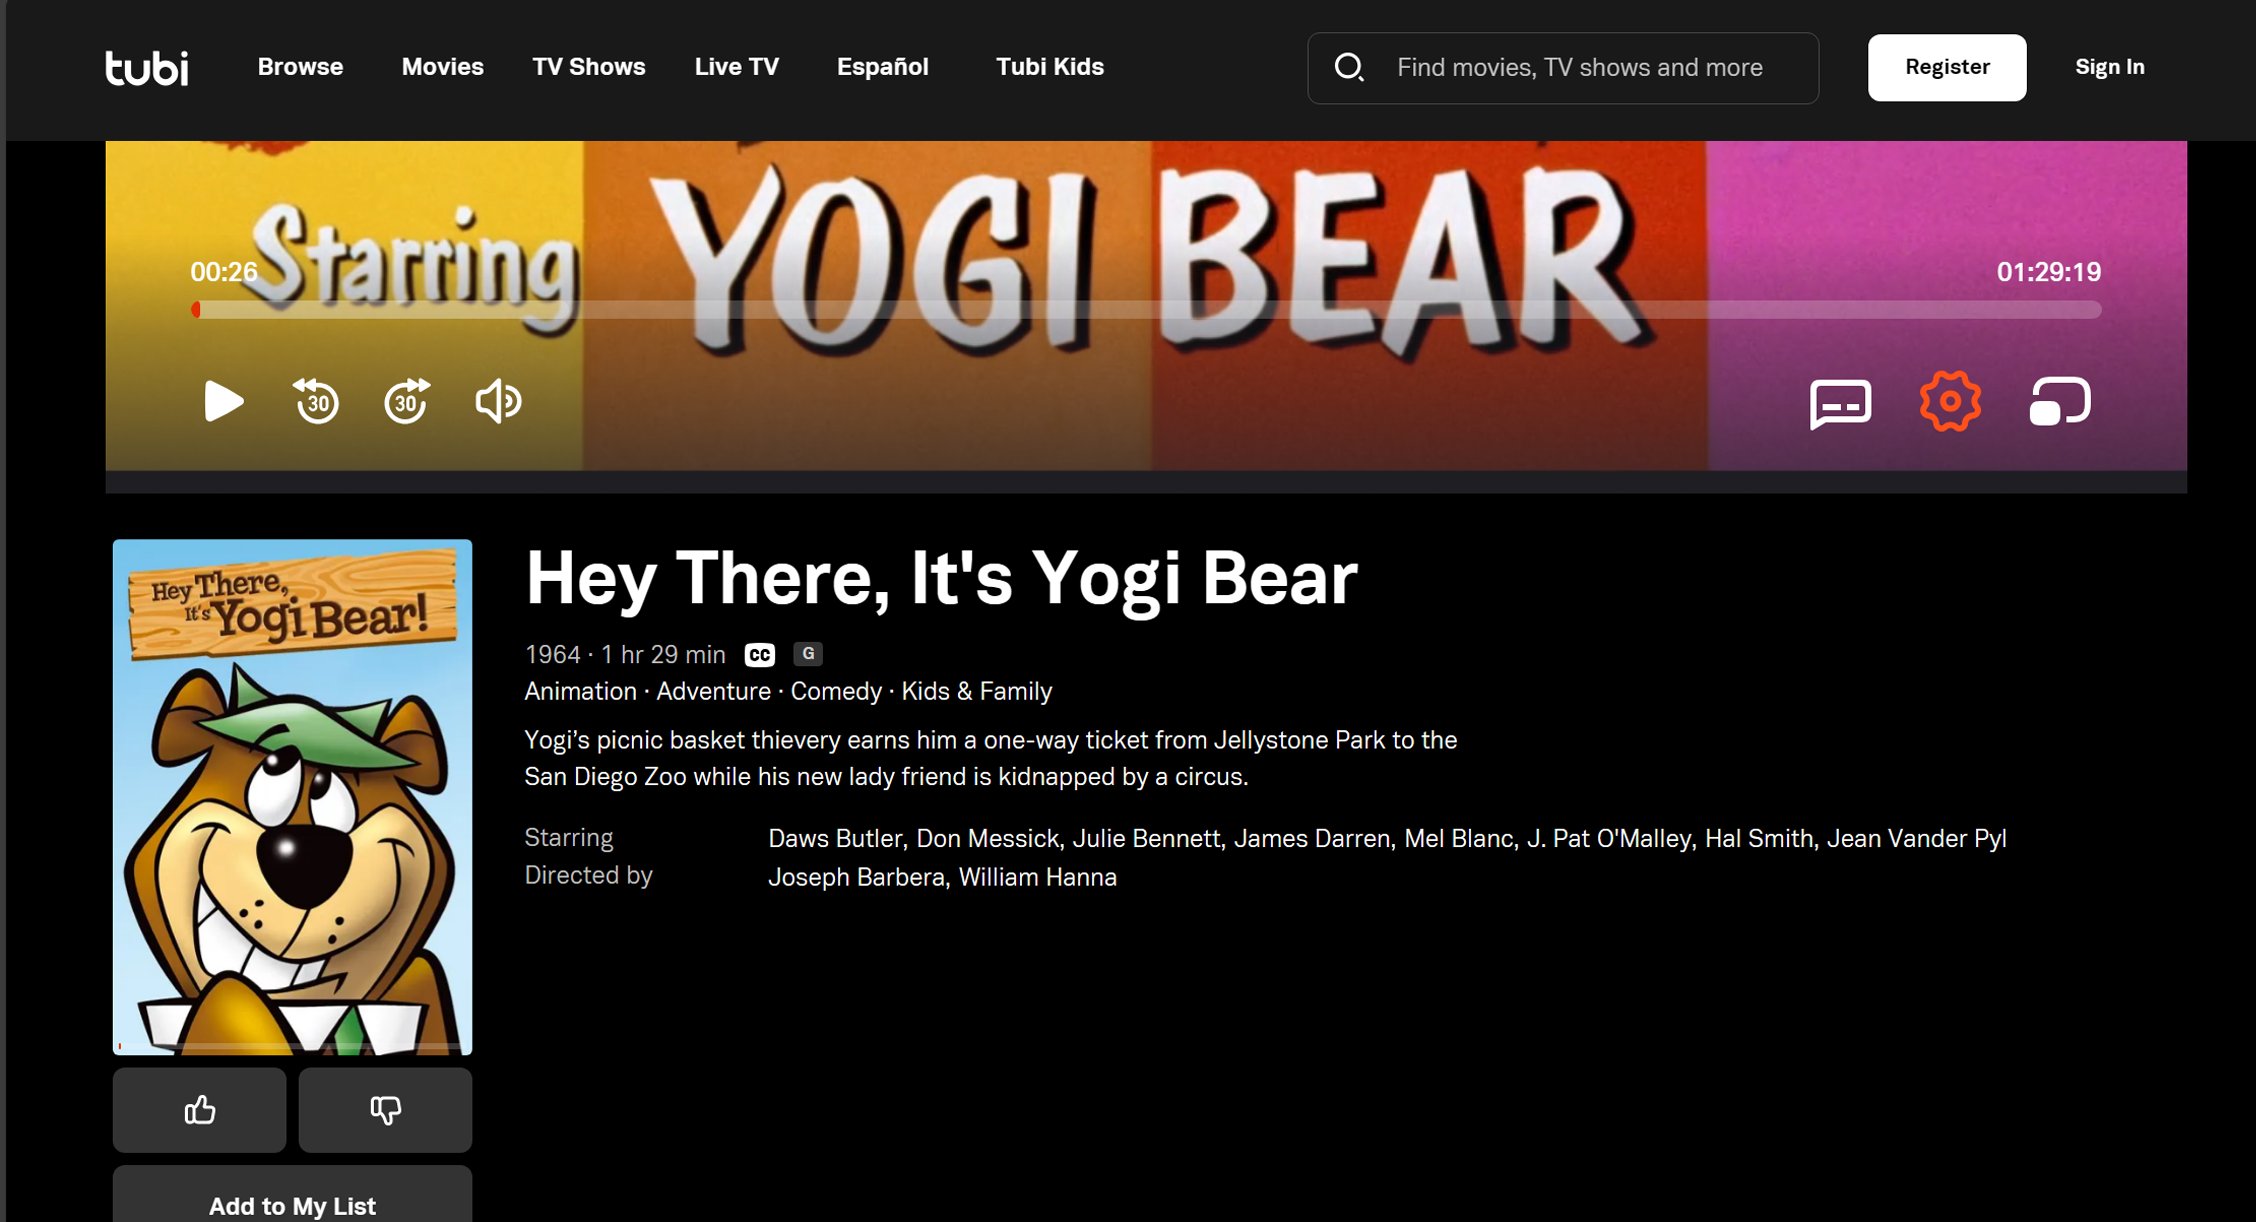Click actor Hal Smith

tap(1759, 838)
